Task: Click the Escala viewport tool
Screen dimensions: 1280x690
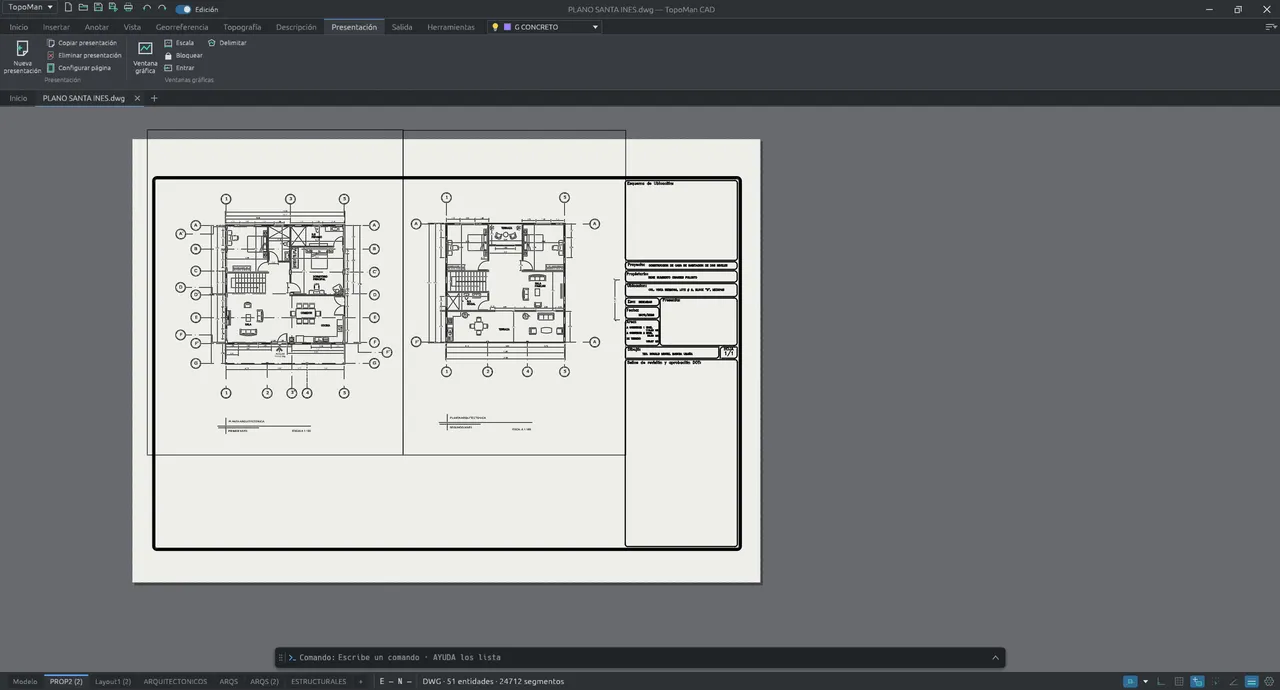Action: tap(179, 43)
